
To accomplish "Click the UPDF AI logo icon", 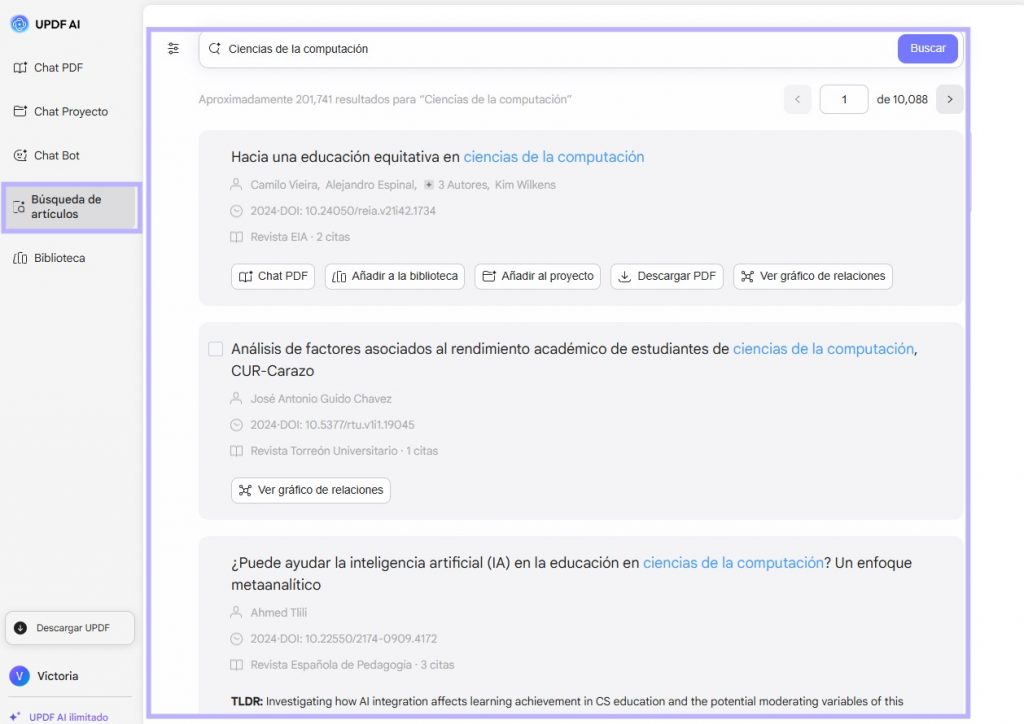I will 20,24.
